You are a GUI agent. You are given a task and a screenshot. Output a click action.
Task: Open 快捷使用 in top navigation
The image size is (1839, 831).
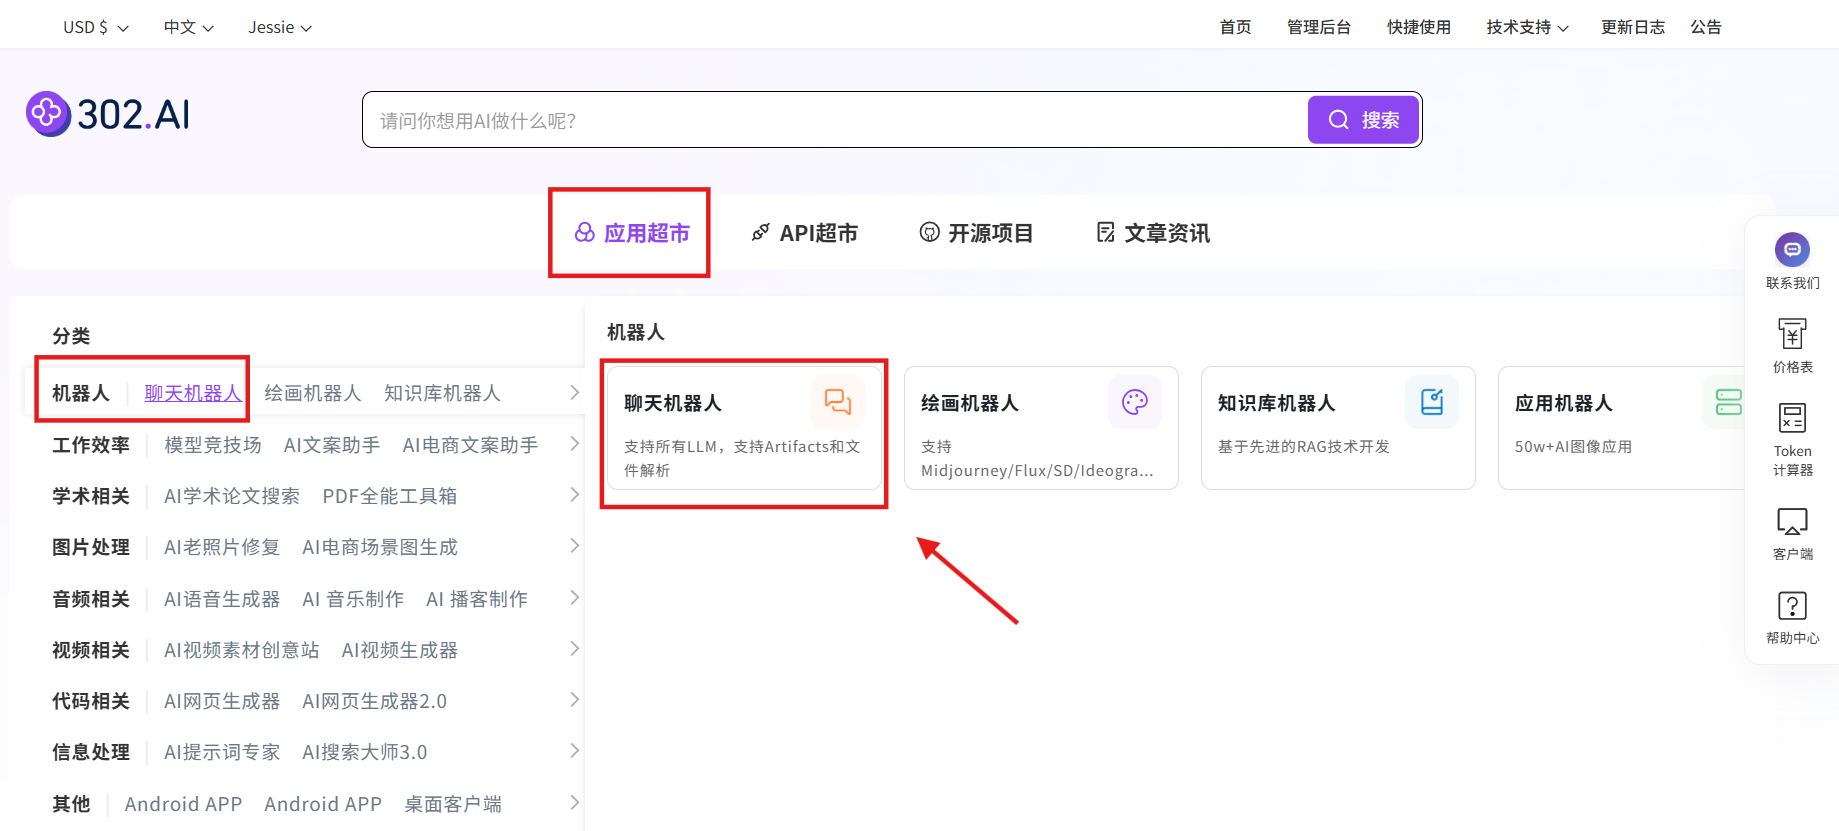click(1418, 27)
